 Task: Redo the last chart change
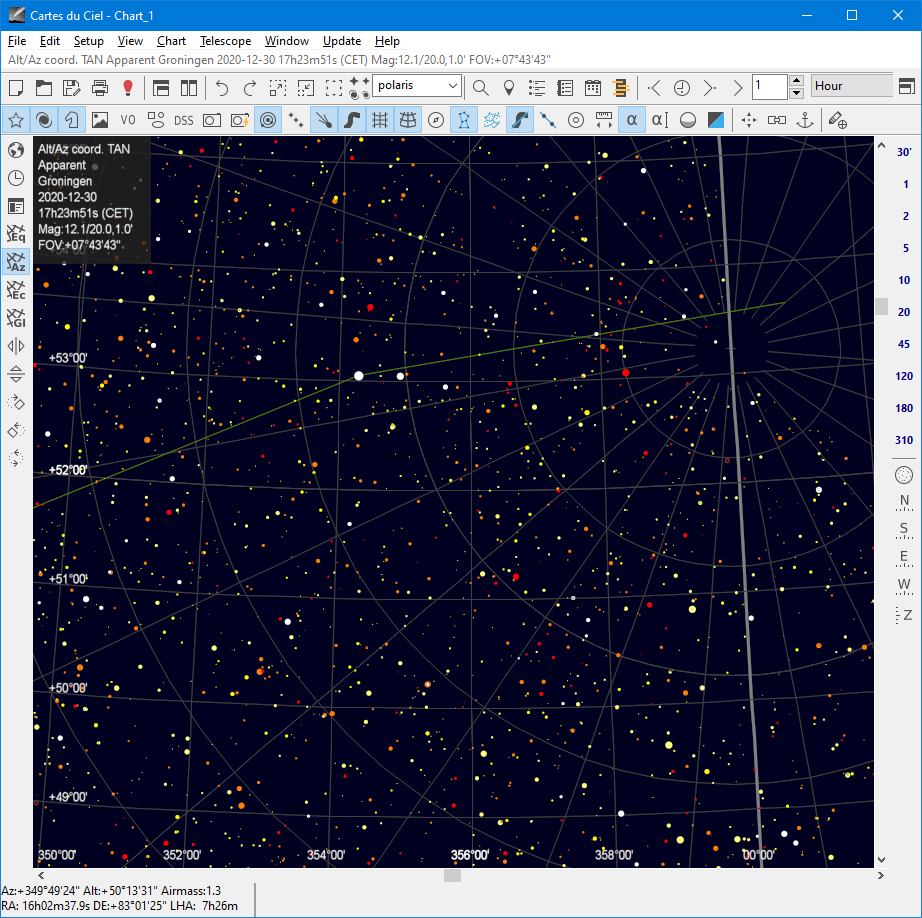[x=250, y=88]
